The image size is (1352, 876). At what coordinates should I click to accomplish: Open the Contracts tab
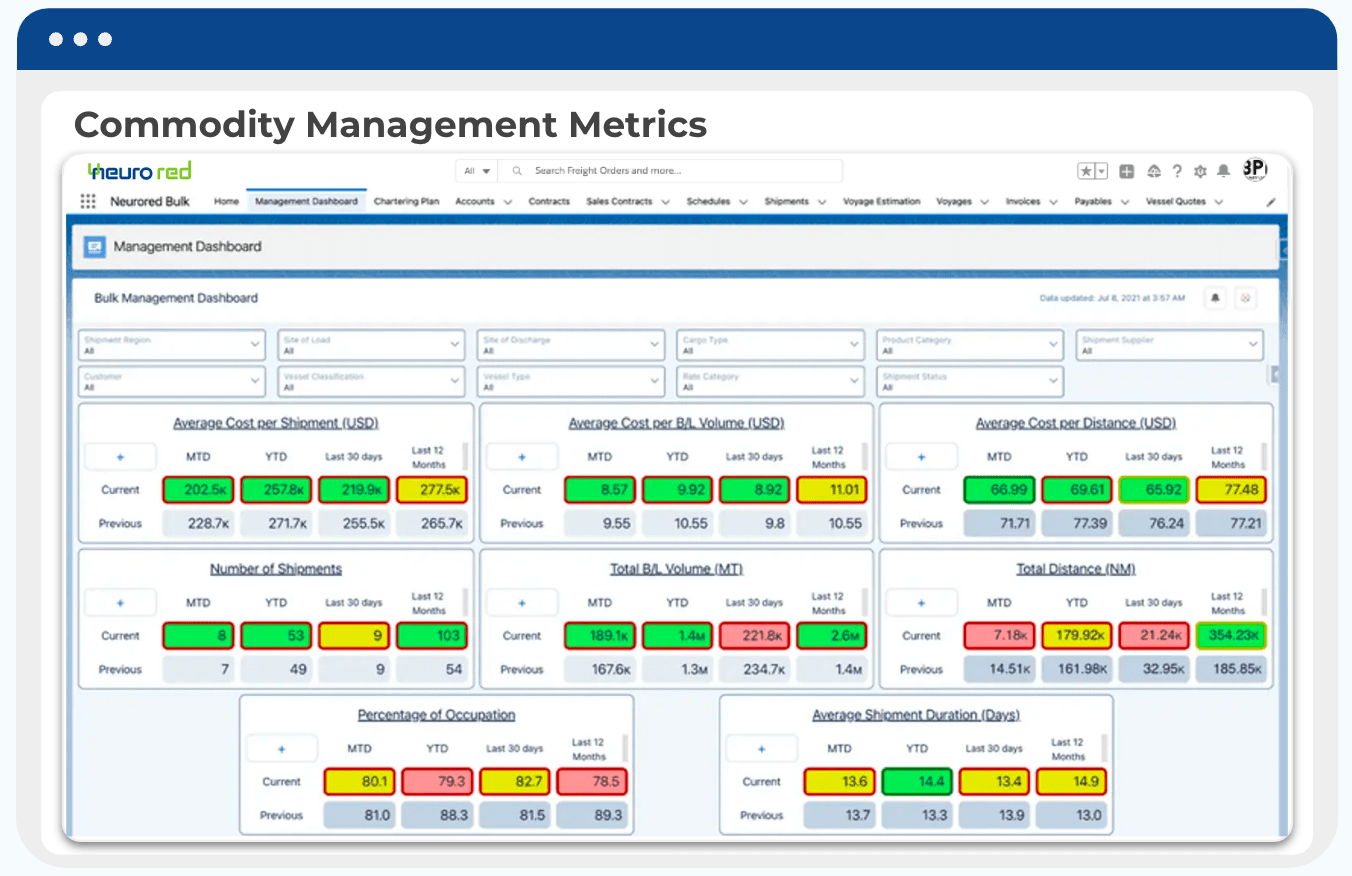pyautogui.click(x=549, y=202)
